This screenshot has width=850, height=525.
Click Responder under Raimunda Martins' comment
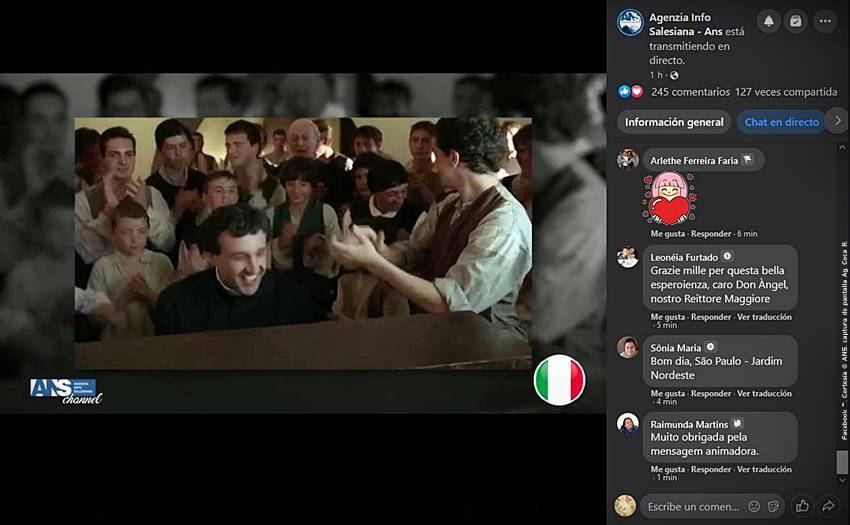711,469
